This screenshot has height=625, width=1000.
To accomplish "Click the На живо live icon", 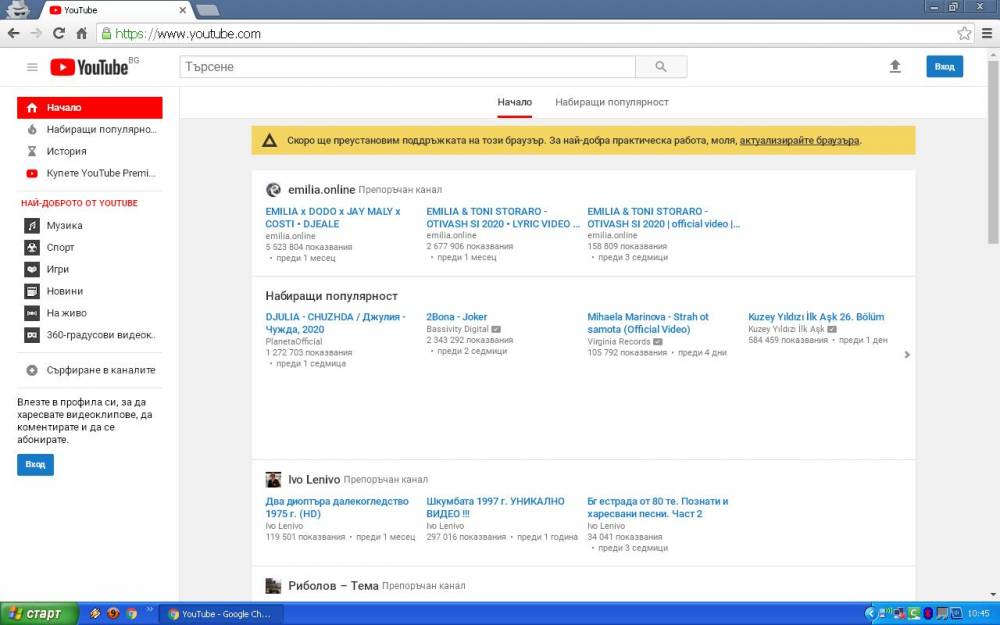I will (32, 313).
